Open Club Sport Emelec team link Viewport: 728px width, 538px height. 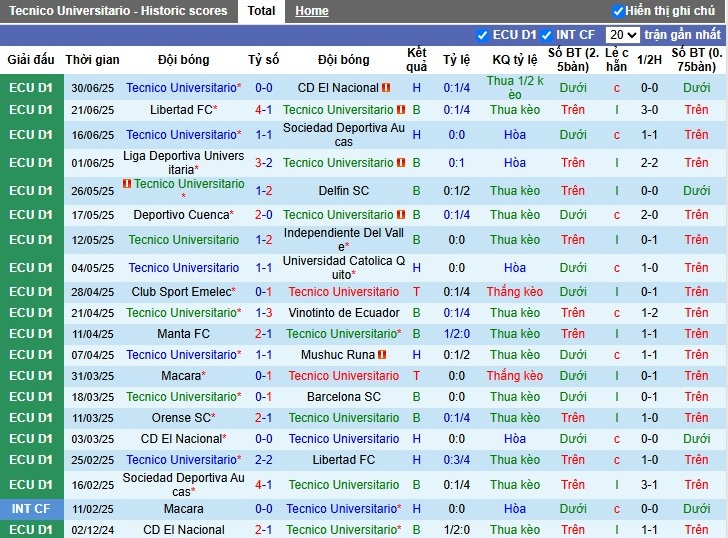(183, 292)
